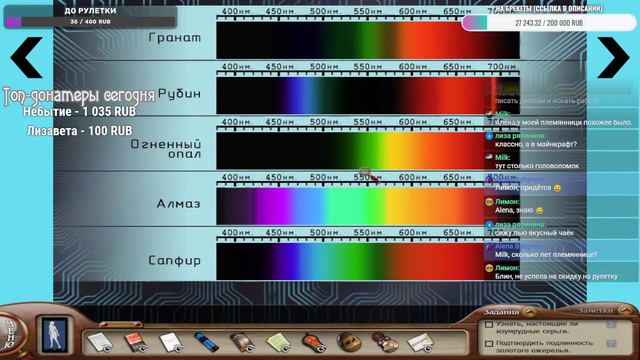Select the white paper sheet in inventory

[x=99, y=342]
